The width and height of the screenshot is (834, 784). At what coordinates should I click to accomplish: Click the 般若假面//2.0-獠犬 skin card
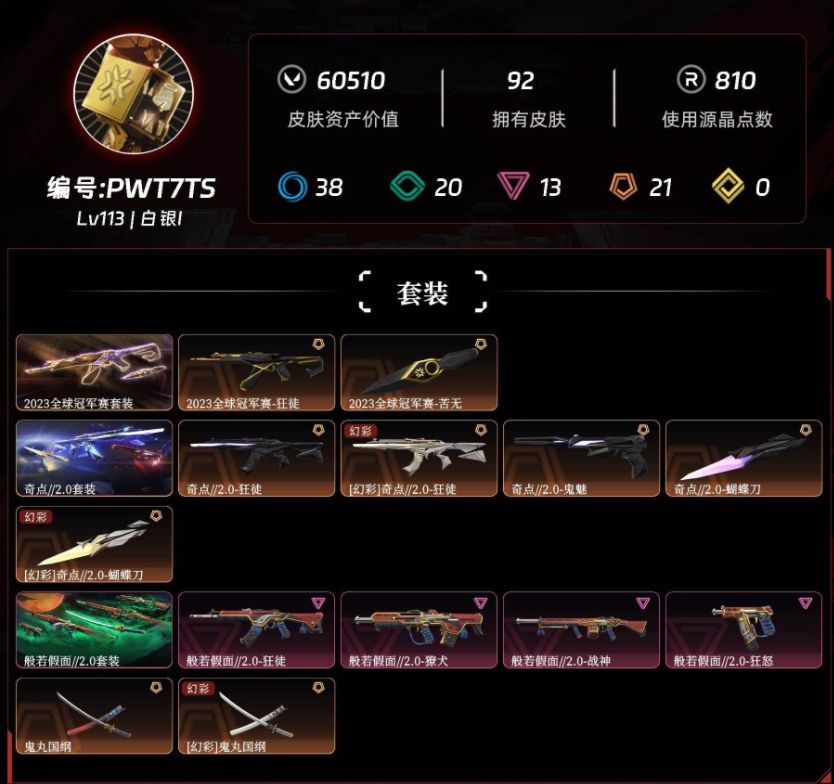click(419, 630)
